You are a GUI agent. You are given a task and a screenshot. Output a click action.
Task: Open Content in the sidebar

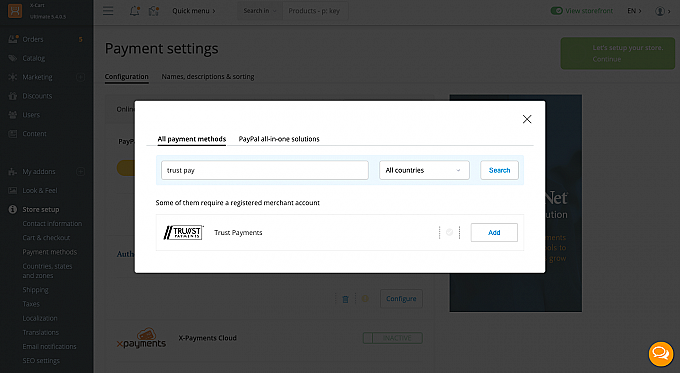point(34,134)
